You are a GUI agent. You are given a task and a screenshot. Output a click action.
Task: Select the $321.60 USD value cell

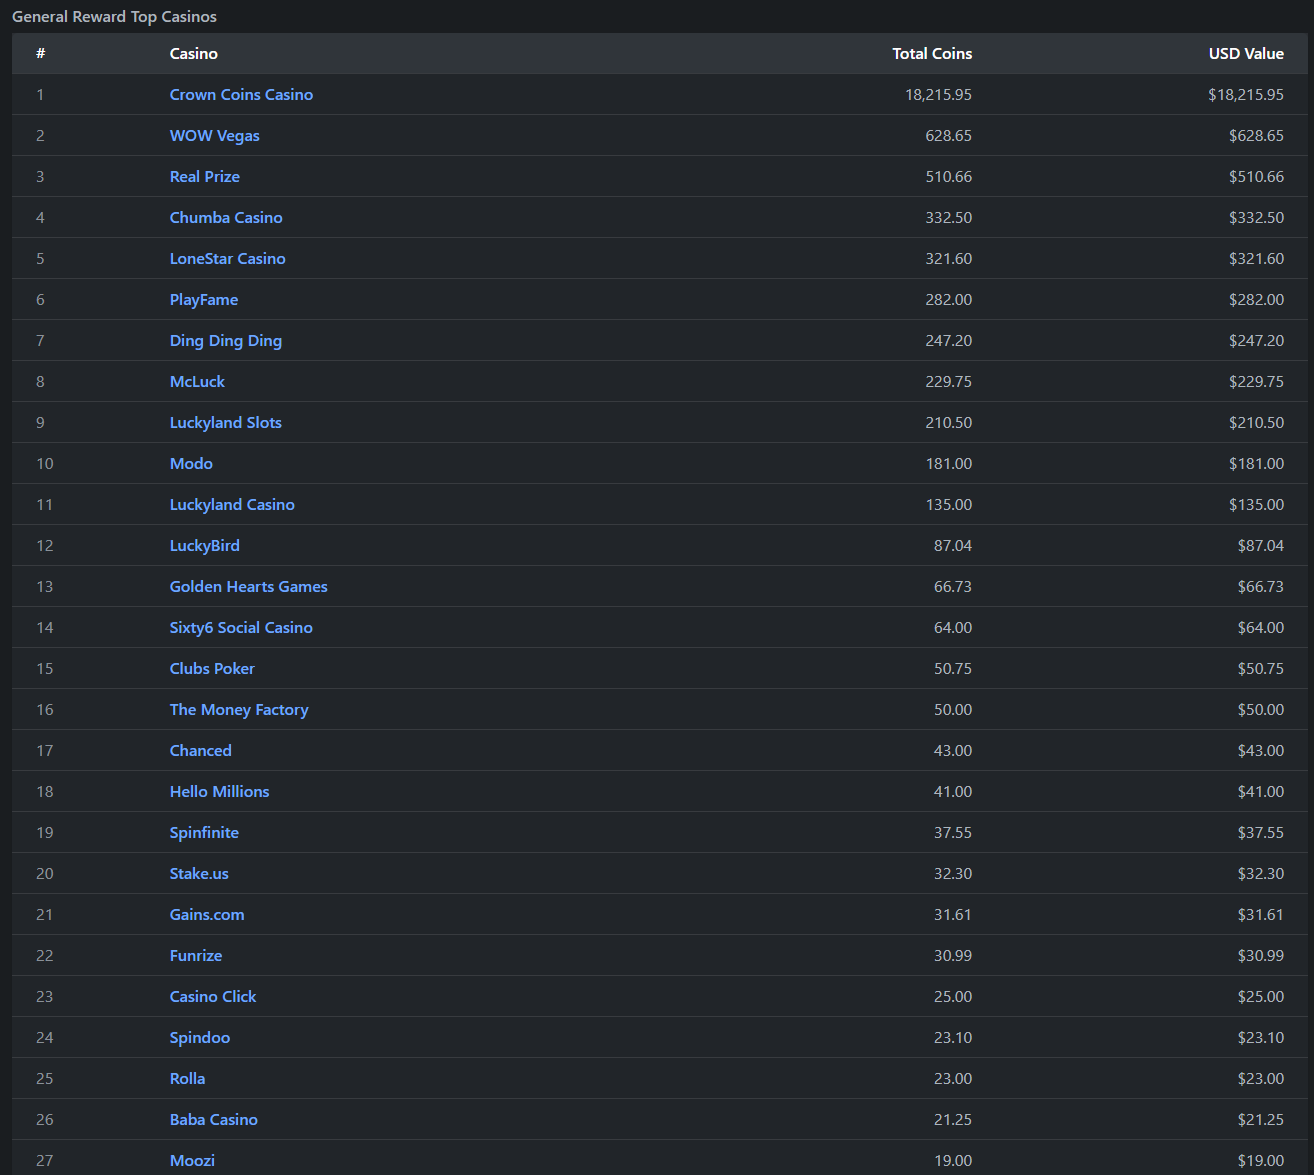1256,258
